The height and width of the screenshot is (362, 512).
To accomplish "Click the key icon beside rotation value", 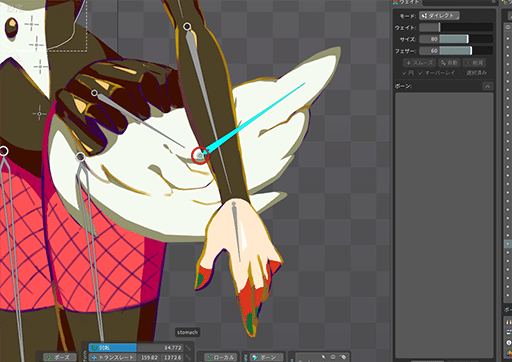I will pos(188,348).
